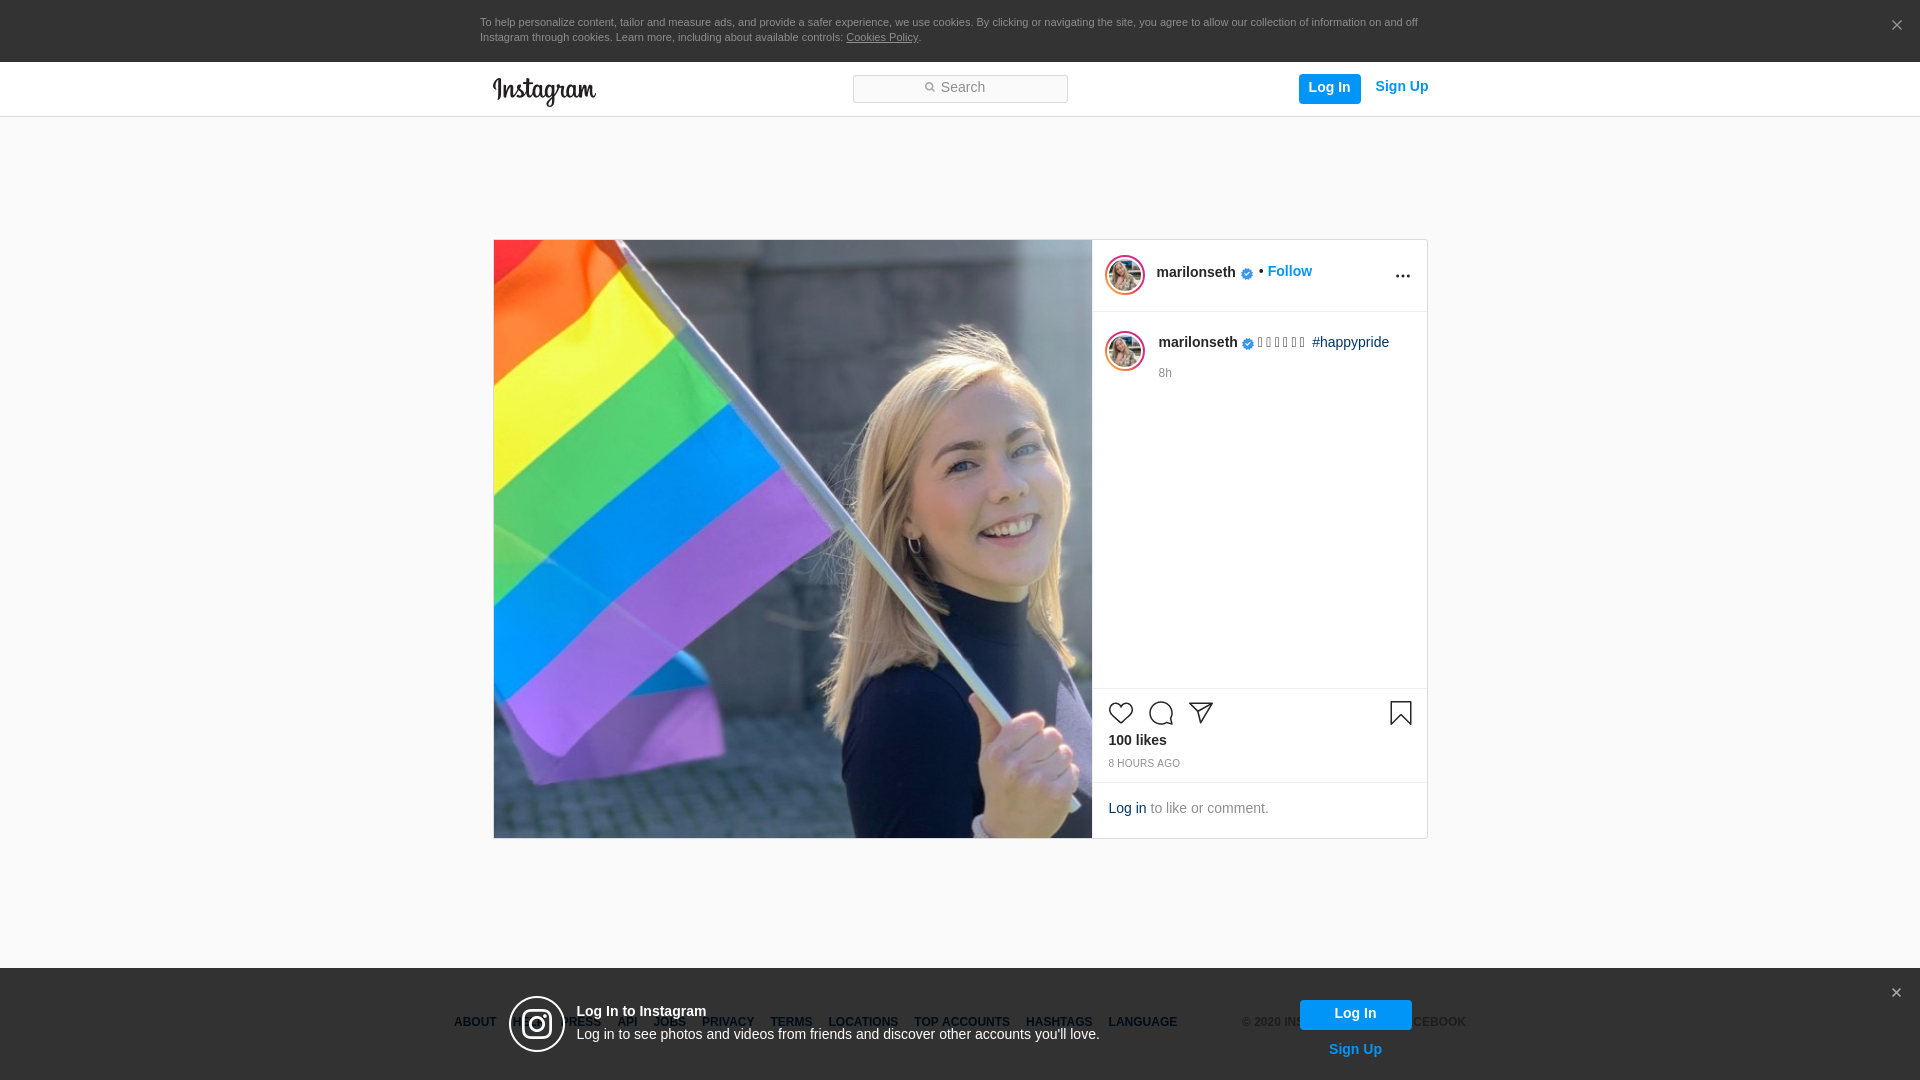Open the Sign Up link in header
1920x1080 pixels.
(1401, 87)
